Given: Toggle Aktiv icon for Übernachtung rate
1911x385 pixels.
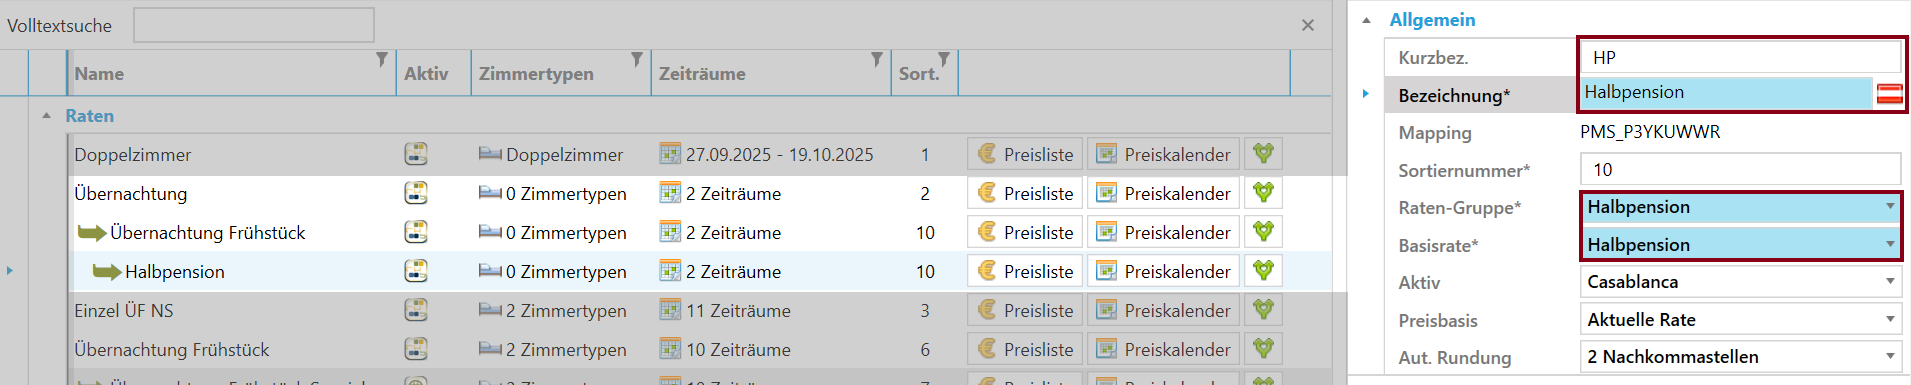Looking at the screenshot, I should click(x=416, y=193).
